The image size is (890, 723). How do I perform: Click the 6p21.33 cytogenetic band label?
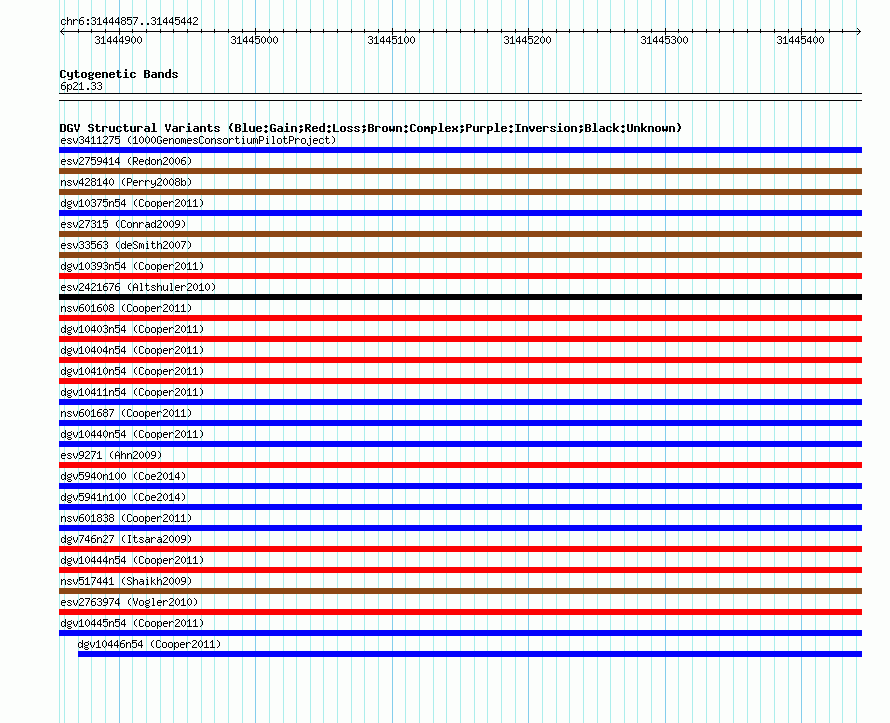point(81,86)
